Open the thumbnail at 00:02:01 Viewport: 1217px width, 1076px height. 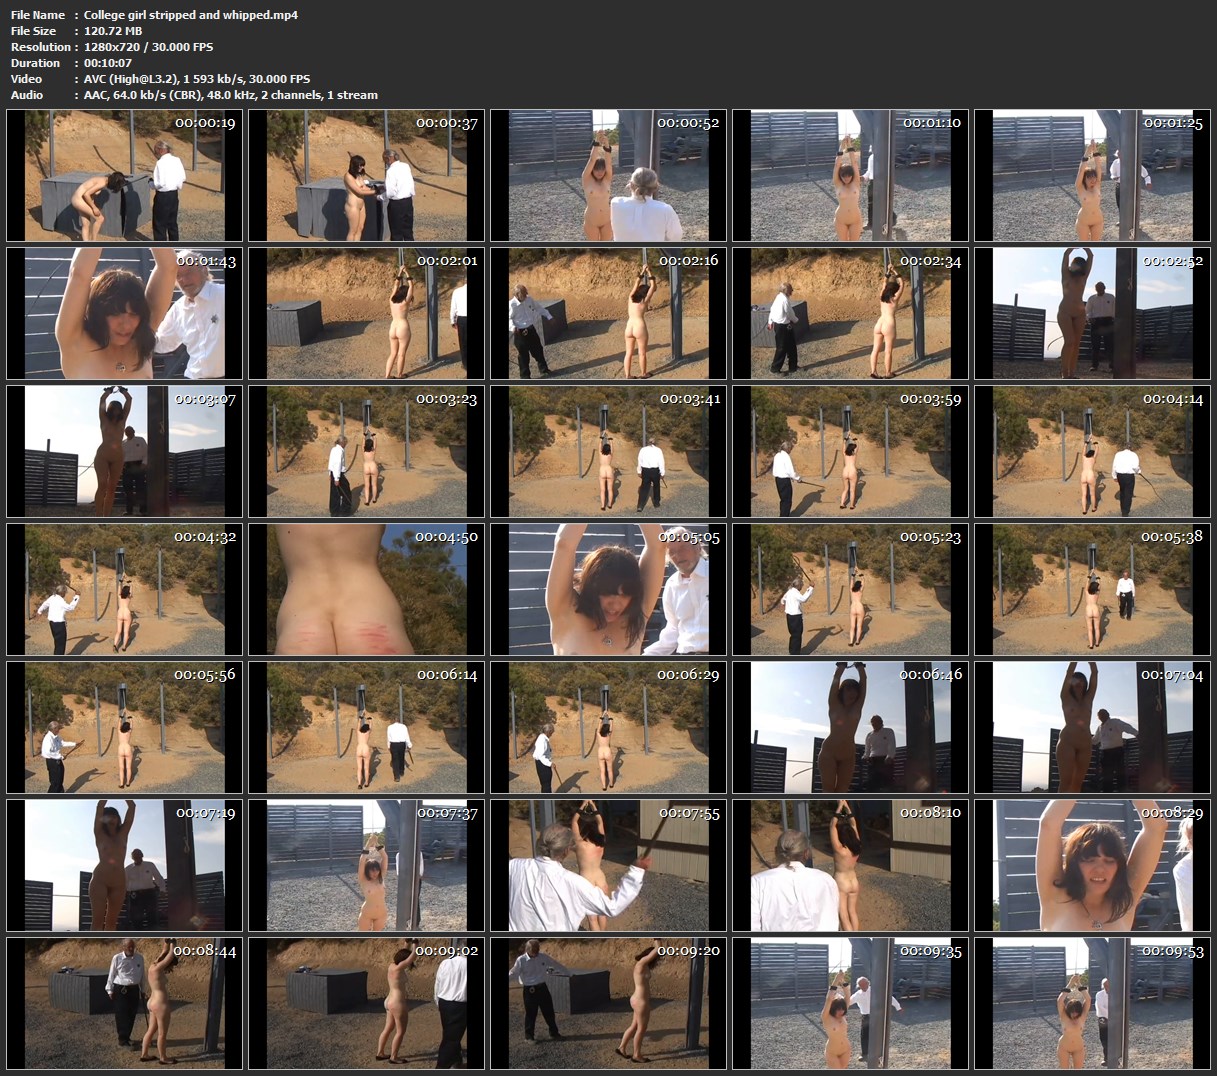(367, 314)
